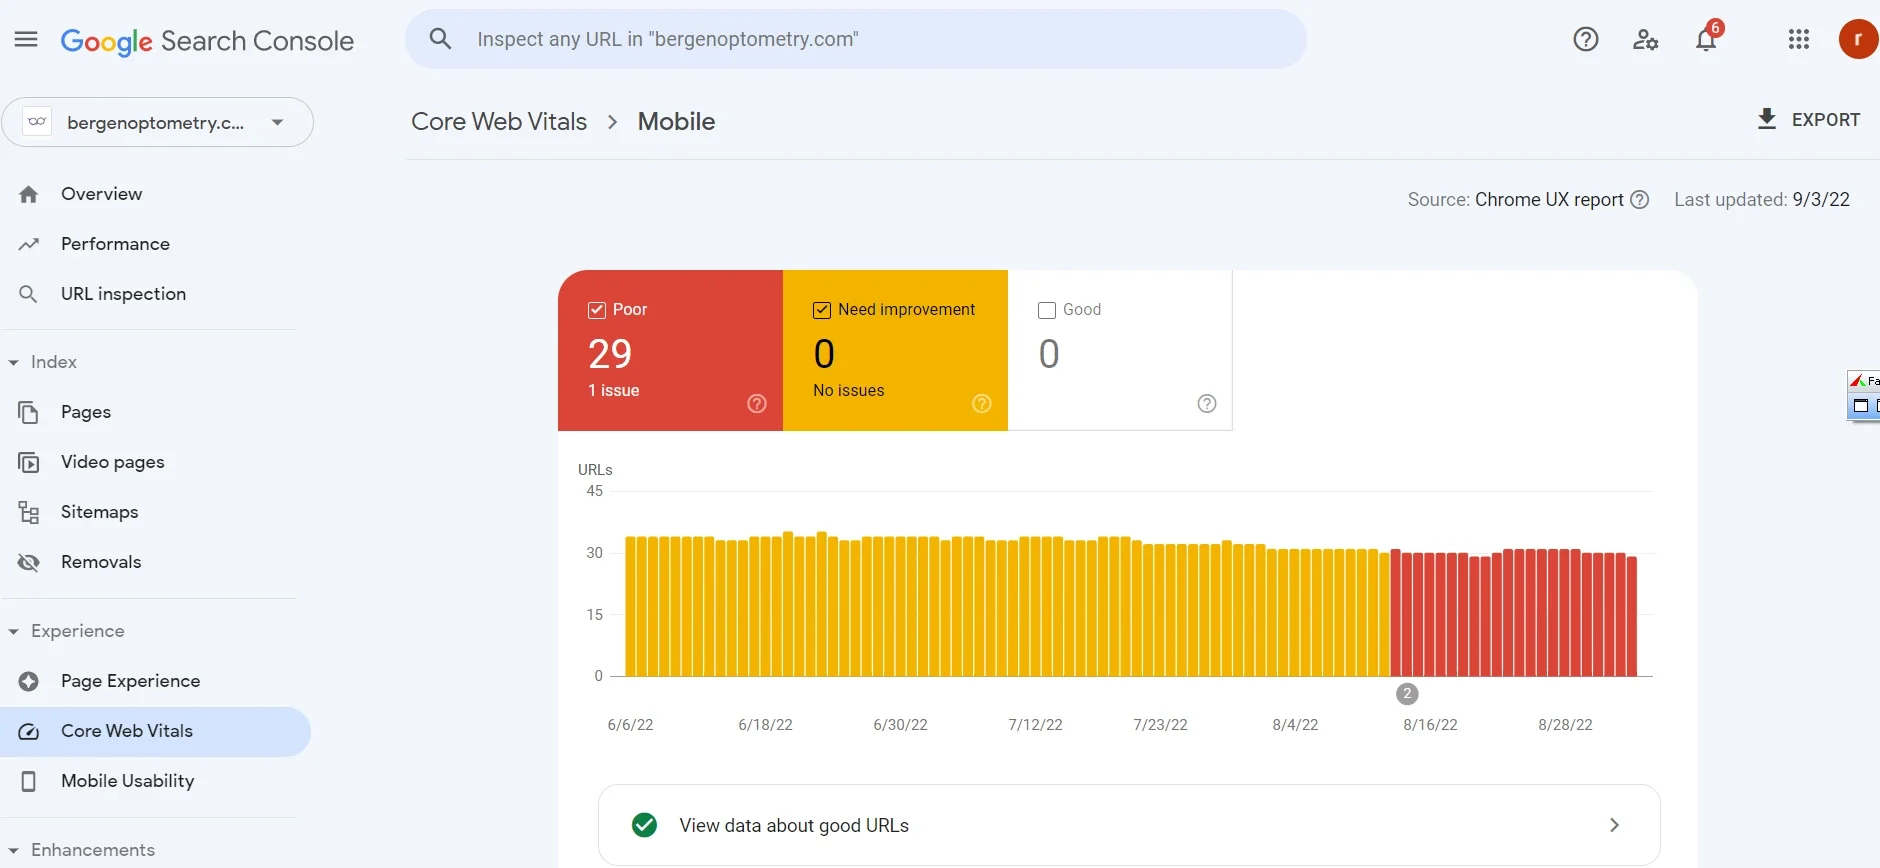1880x868 pixels.
Task: Click the Core Web Vitals gauge icon
Action: click(x=29, y=731)
